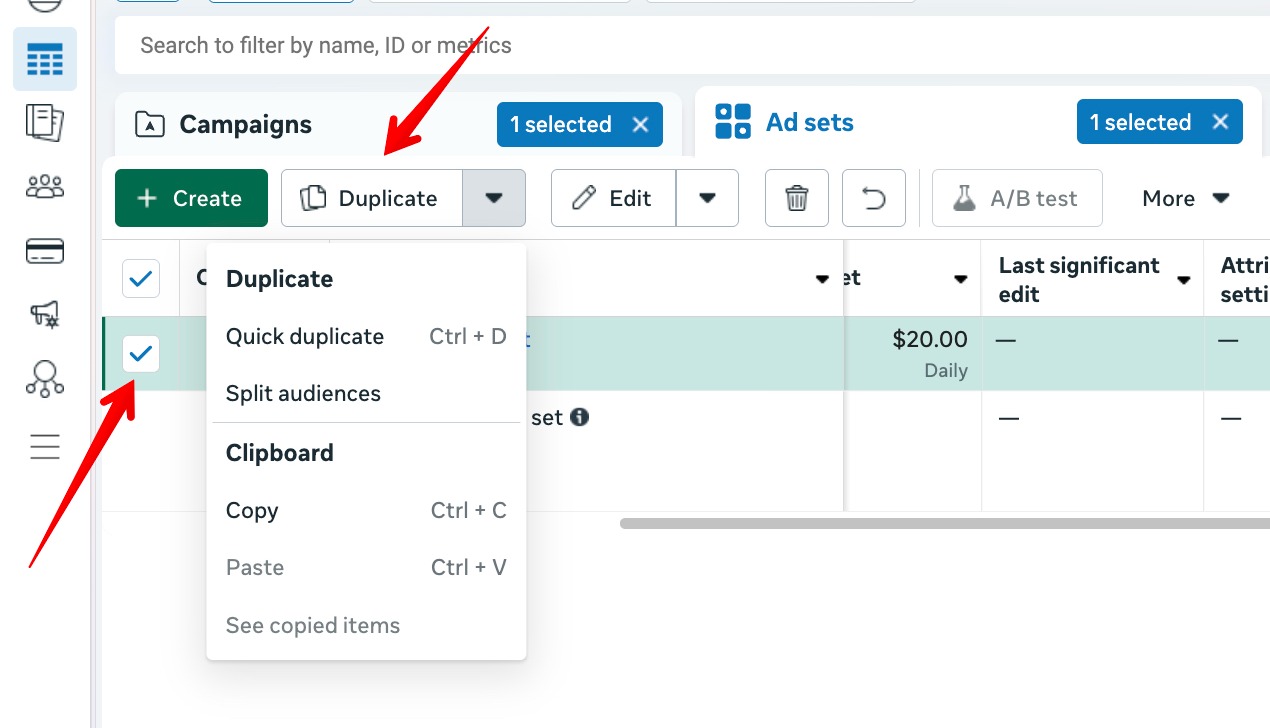Image resolution: width=1270 pixels, height=728 pixels.
Task: Click the trash delete icon
Action: click(x=797, y=198)
